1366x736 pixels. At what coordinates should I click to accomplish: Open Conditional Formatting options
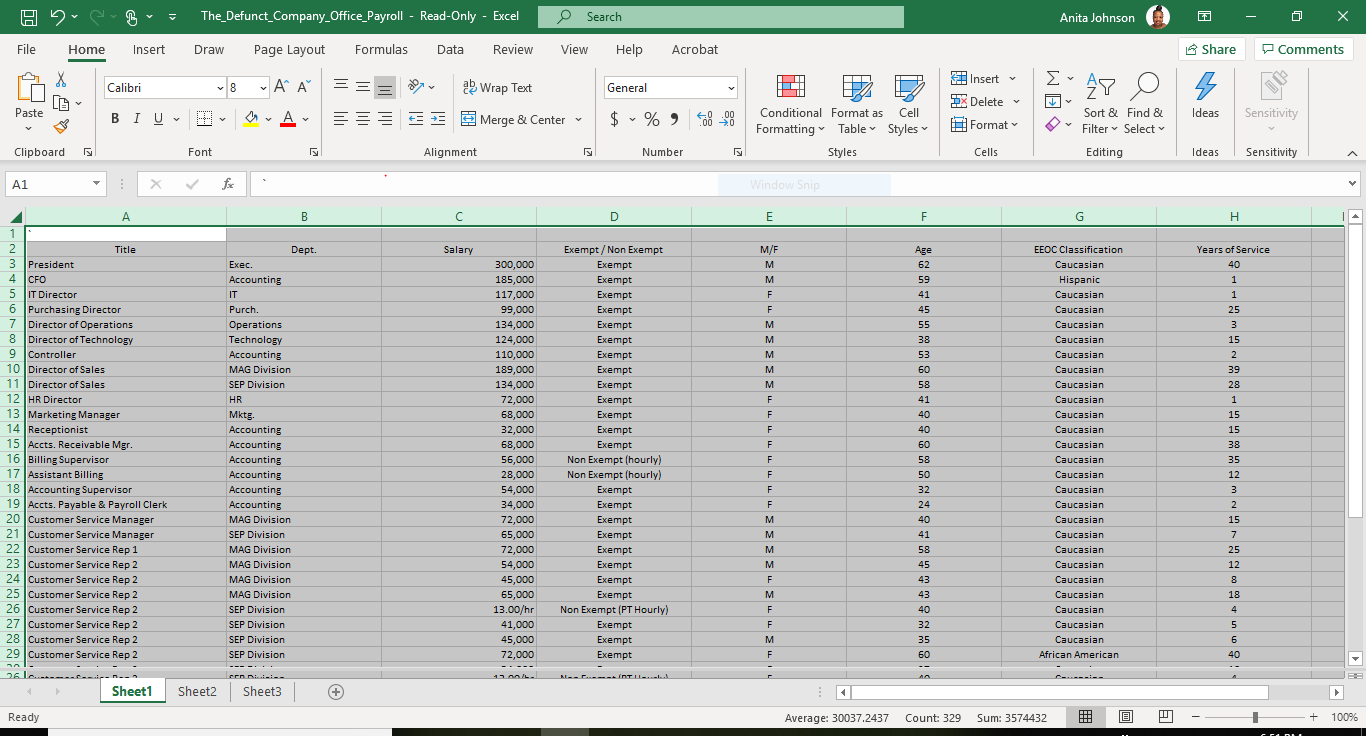(x=790, y=104)
